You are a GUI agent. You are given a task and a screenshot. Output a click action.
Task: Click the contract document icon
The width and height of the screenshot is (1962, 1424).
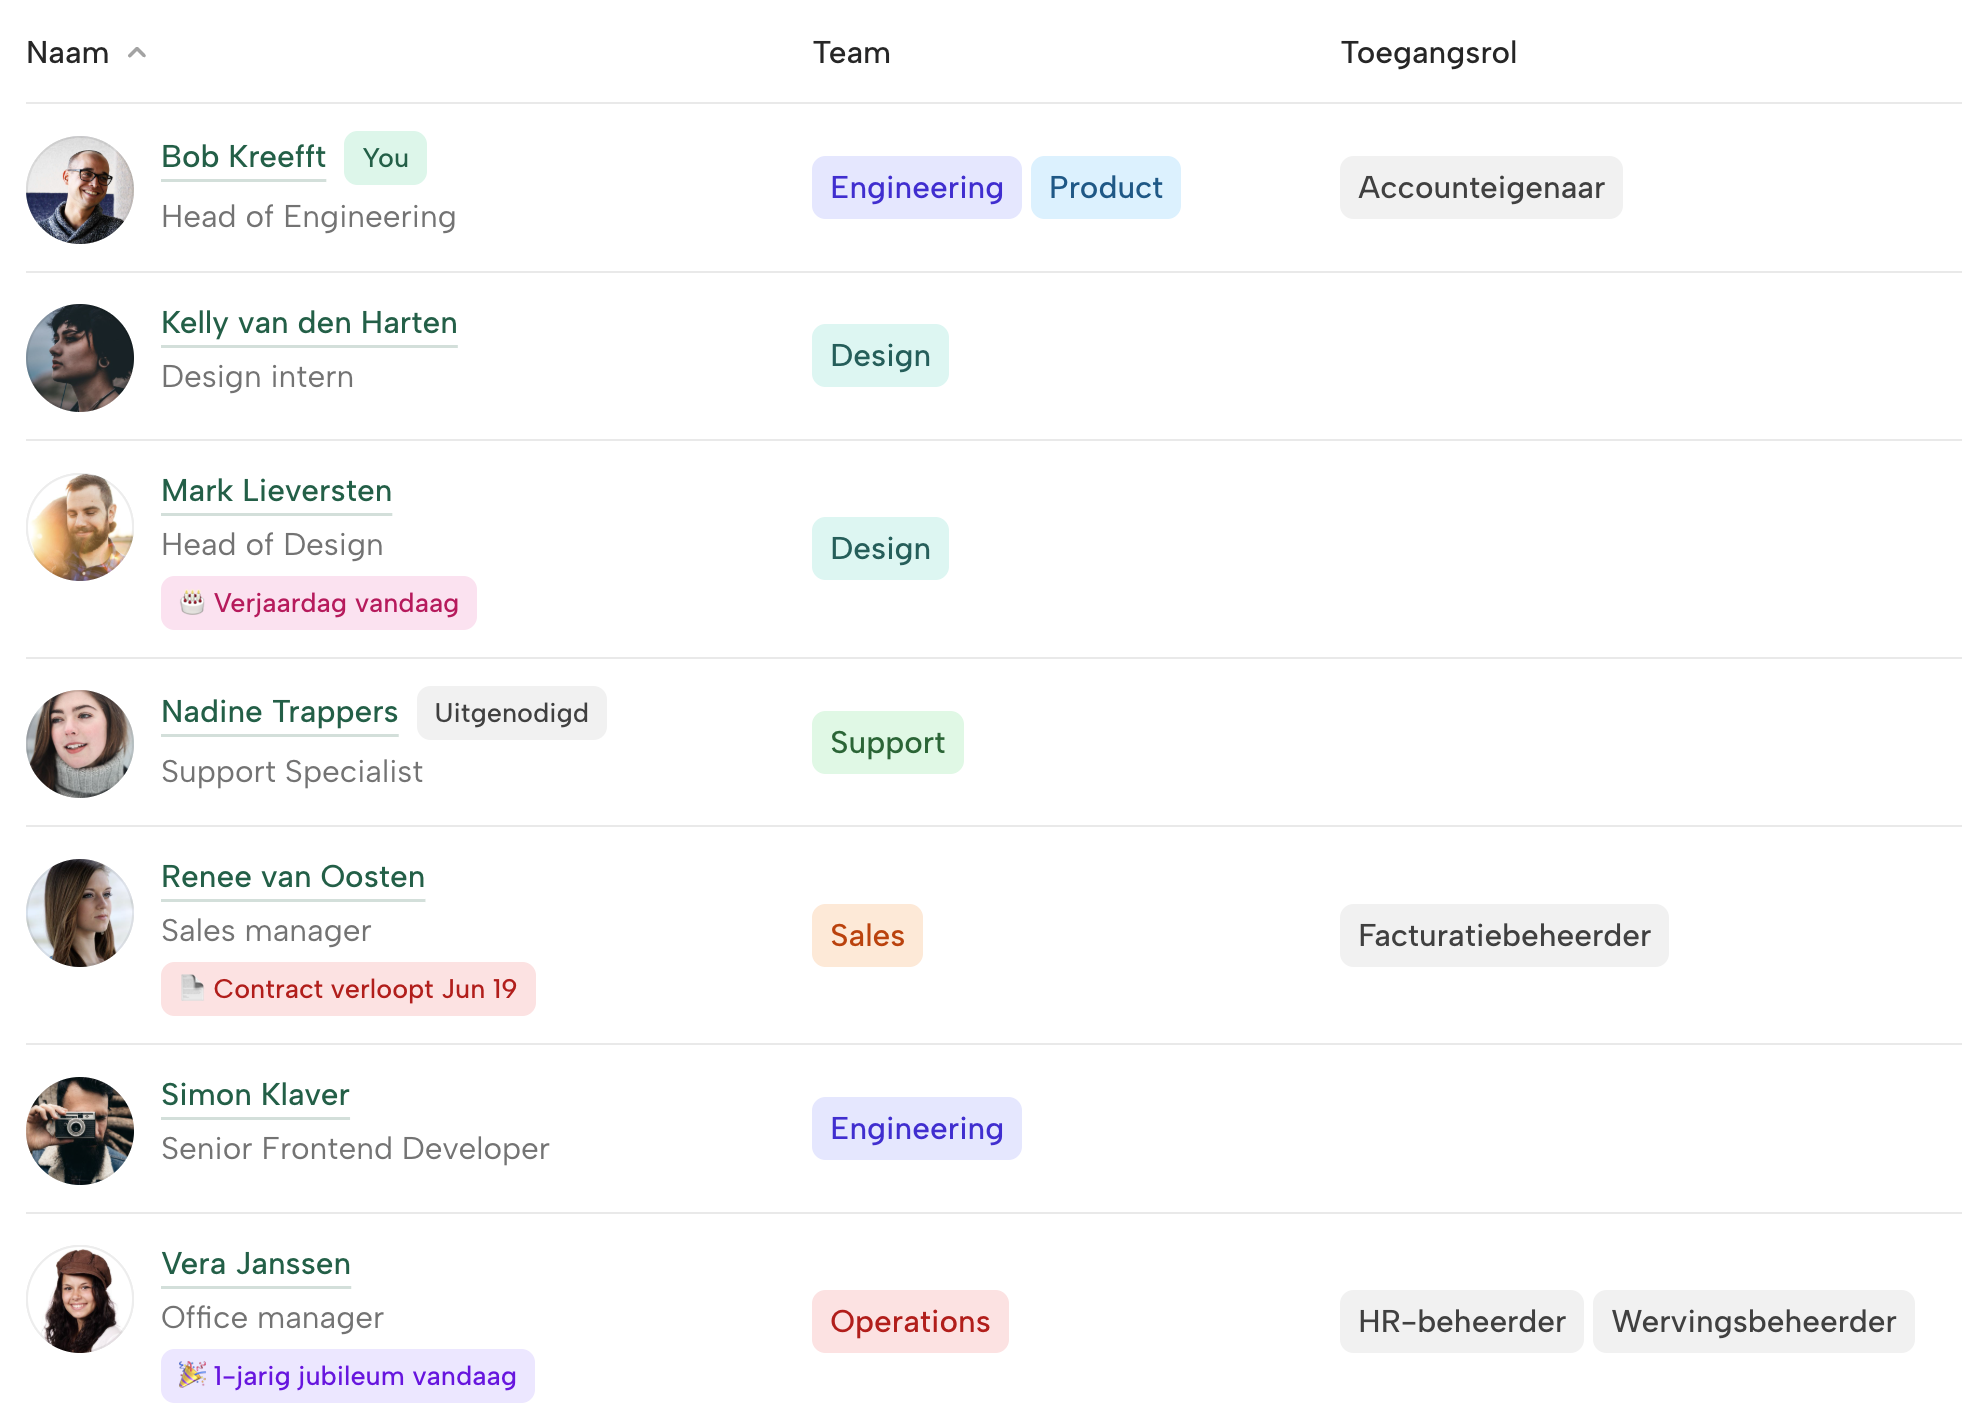pyautogui.click(x=192, y=988)
